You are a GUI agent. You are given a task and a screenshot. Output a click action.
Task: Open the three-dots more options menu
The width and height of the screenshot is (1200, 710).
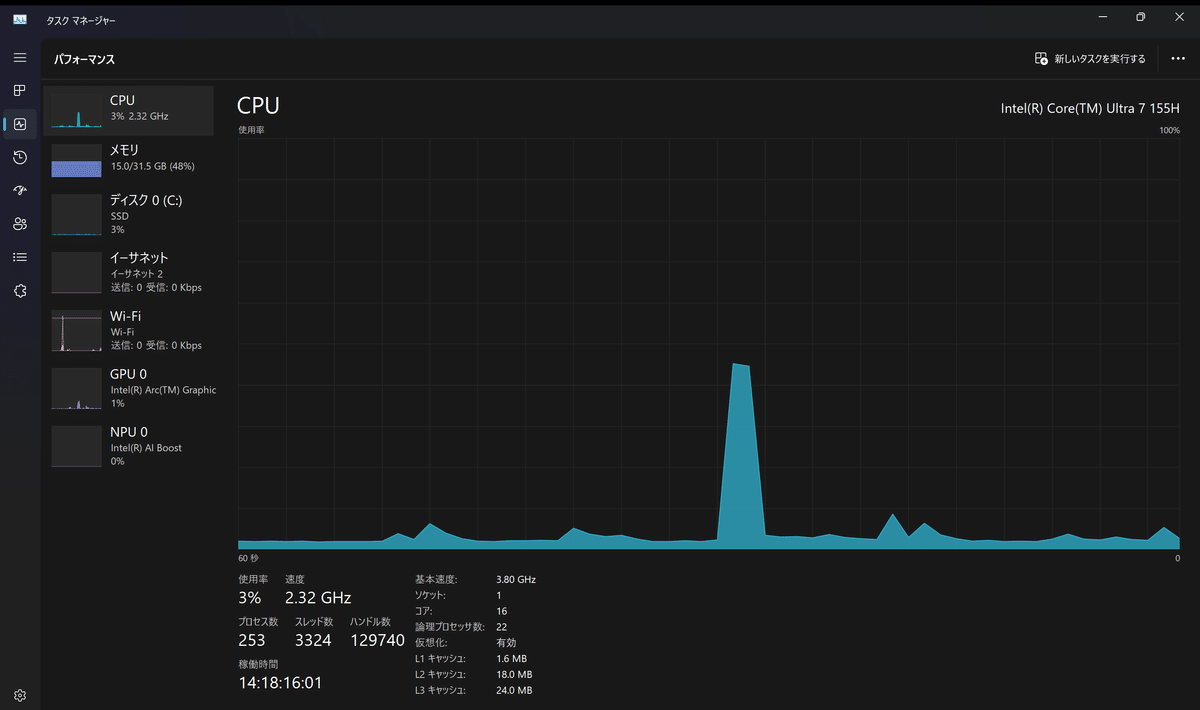click(x=1178, y=59)
